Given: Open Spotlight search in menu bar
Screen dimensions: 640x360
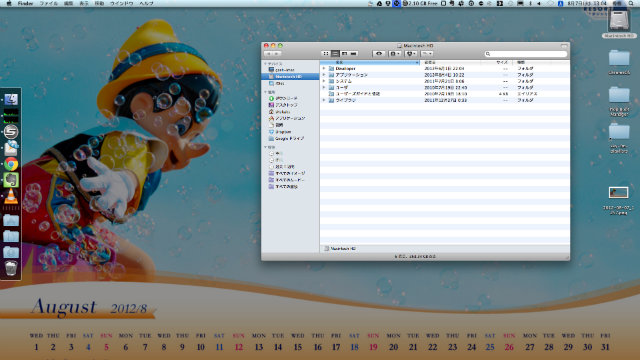Looking at the screenshot, I should [x=631, y=3].
